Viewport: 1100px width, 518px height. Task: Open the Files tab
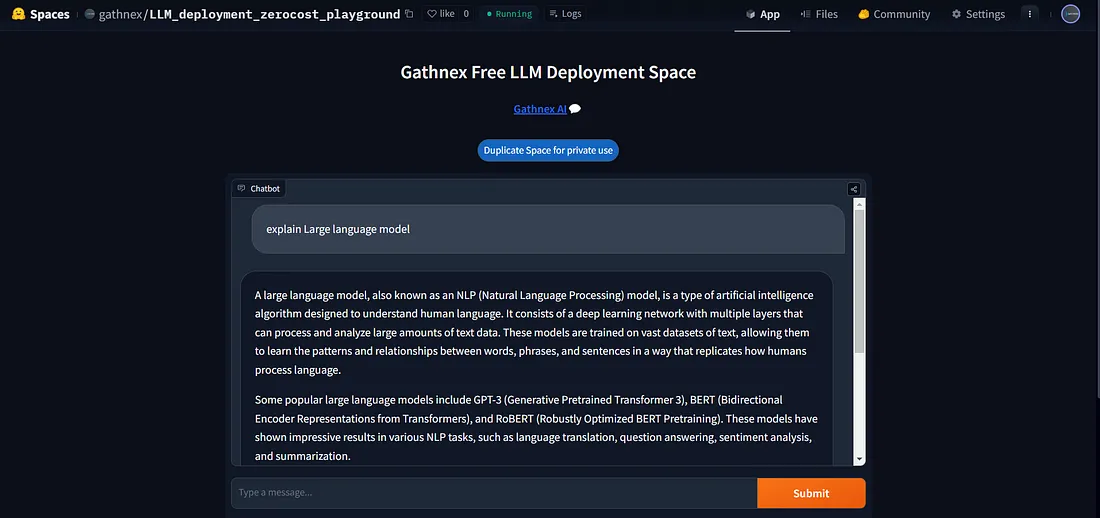click(x=819, y=14)
